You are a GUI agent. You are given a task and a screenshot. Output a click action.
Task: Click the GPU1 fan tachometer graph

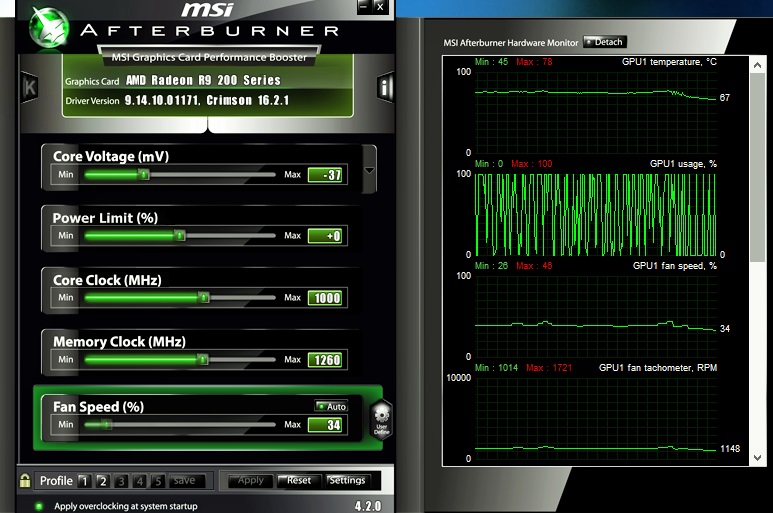point(596,418)
